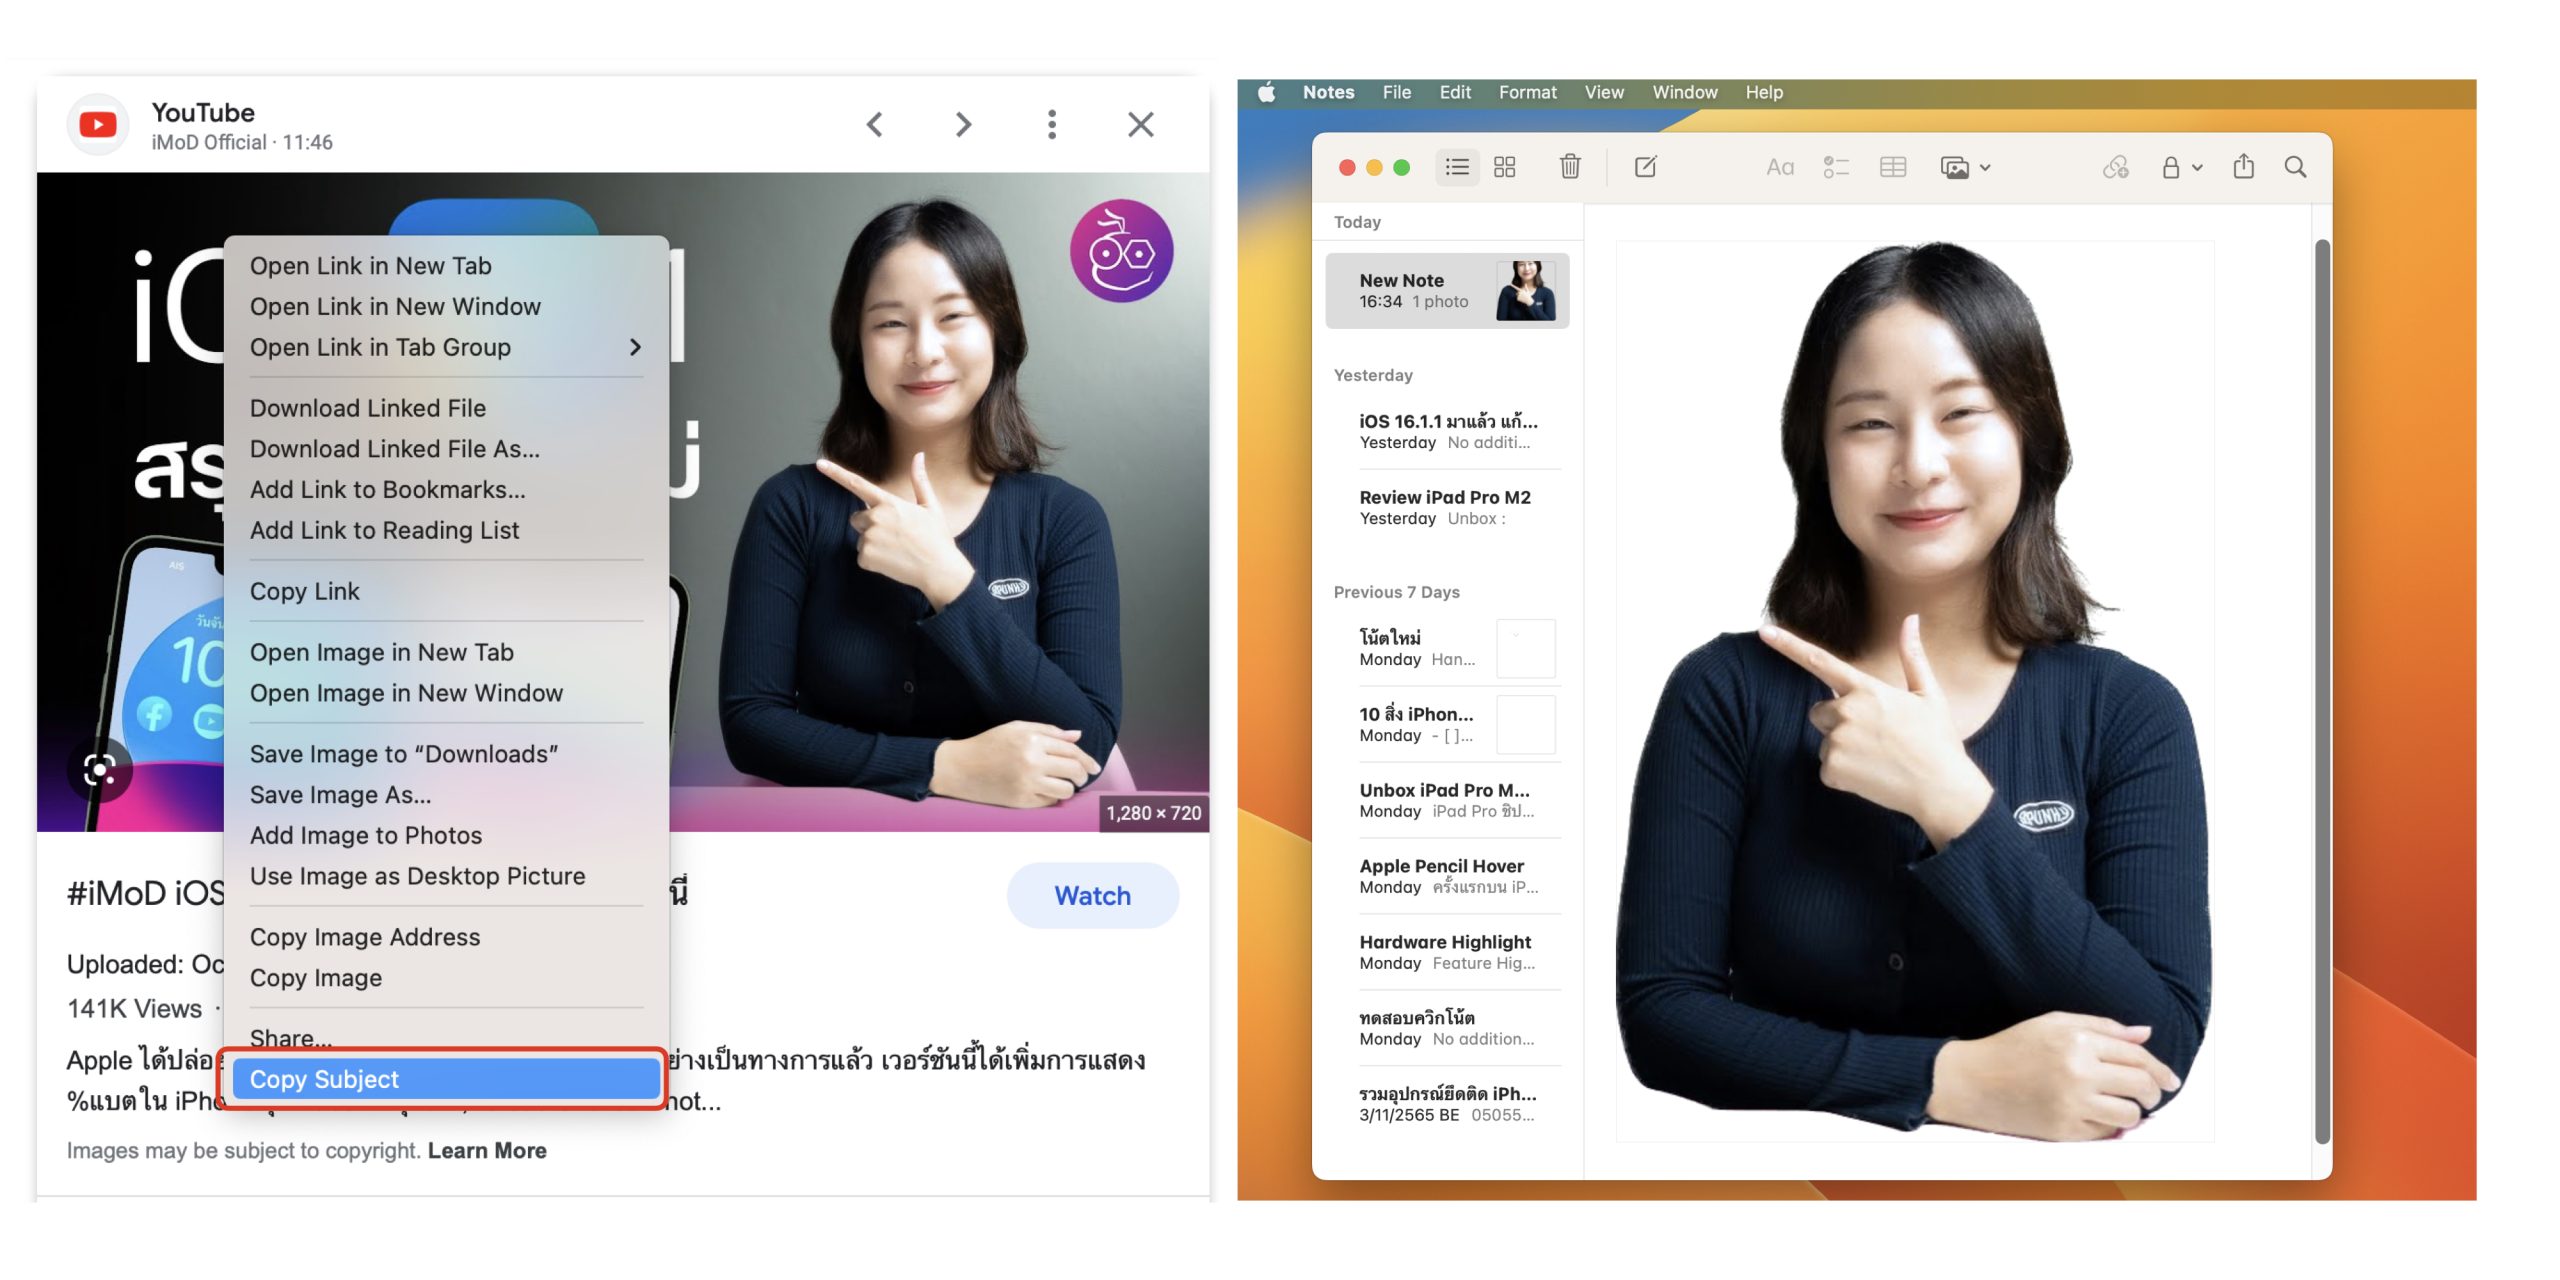Follow the Learn More link
The width and height of the screenshot is (2560, 1280).
pyautogui.click(x=487, y=1151)
